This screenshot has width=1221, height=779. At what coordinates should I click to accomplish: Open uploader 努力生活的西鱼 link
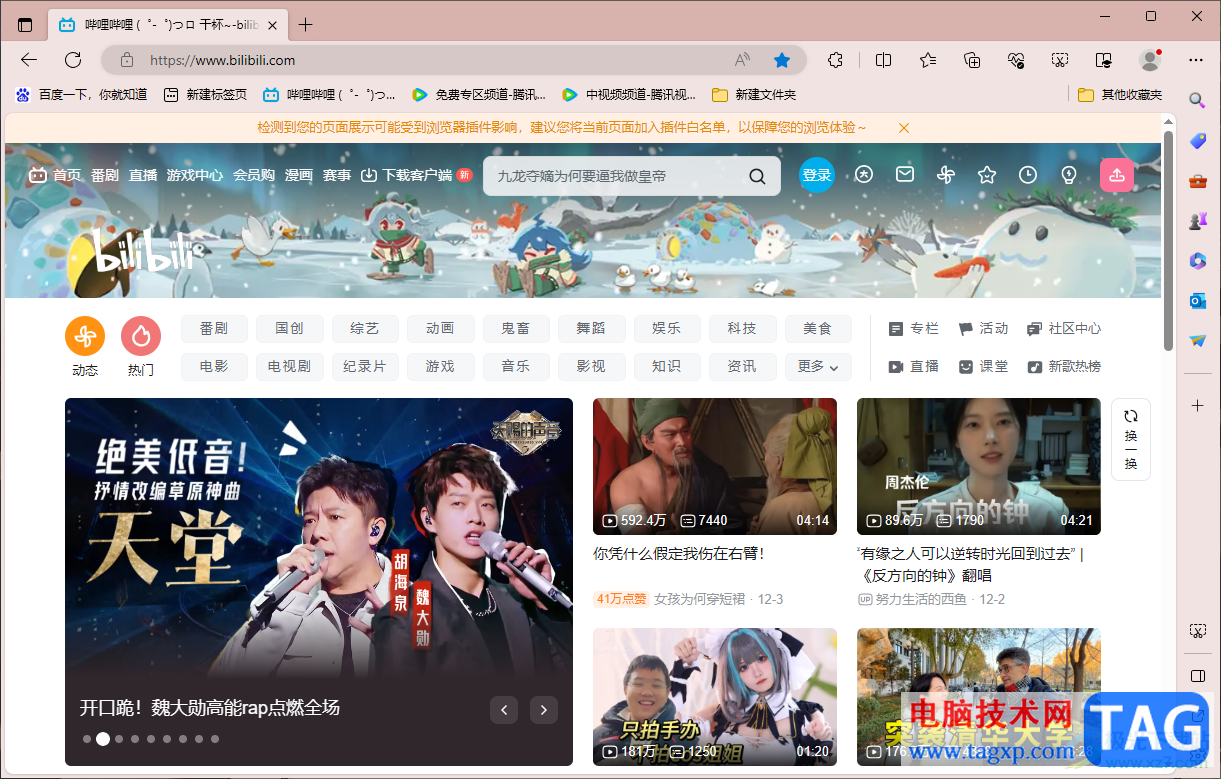tap(912, 599)
